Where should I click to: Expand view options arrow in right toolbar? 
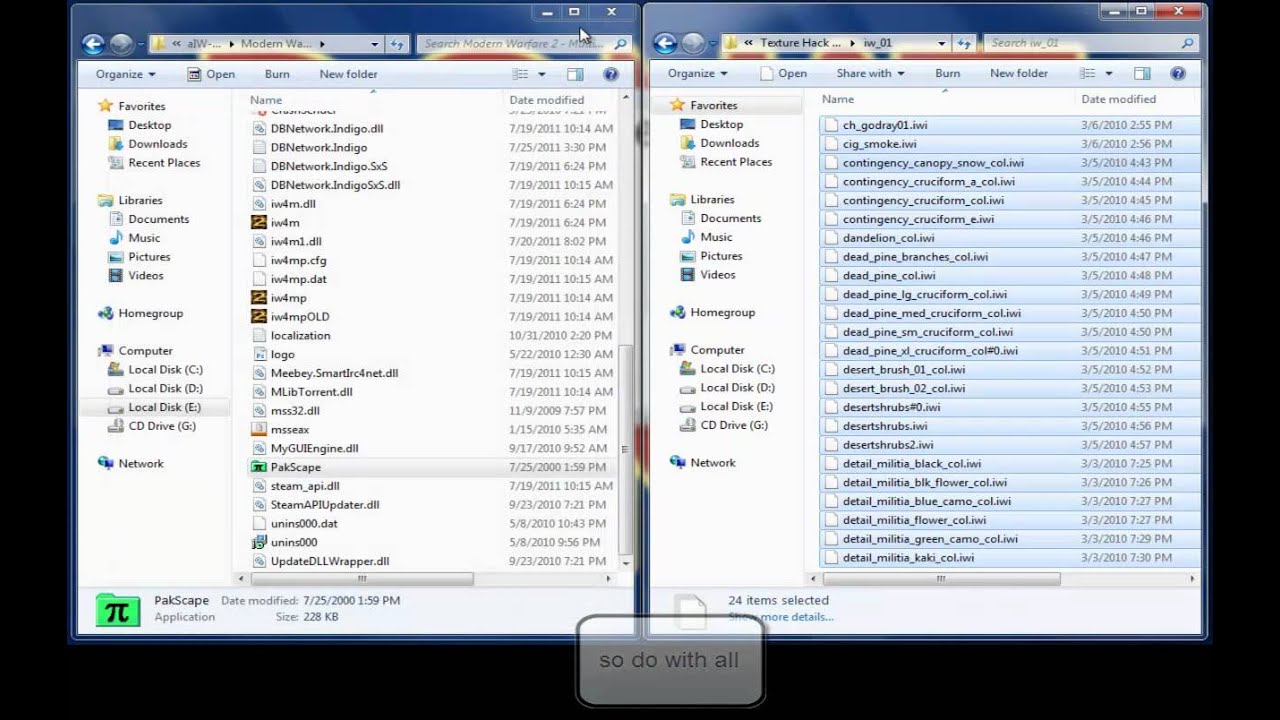pyautogui.click(x=1109, y=73)
